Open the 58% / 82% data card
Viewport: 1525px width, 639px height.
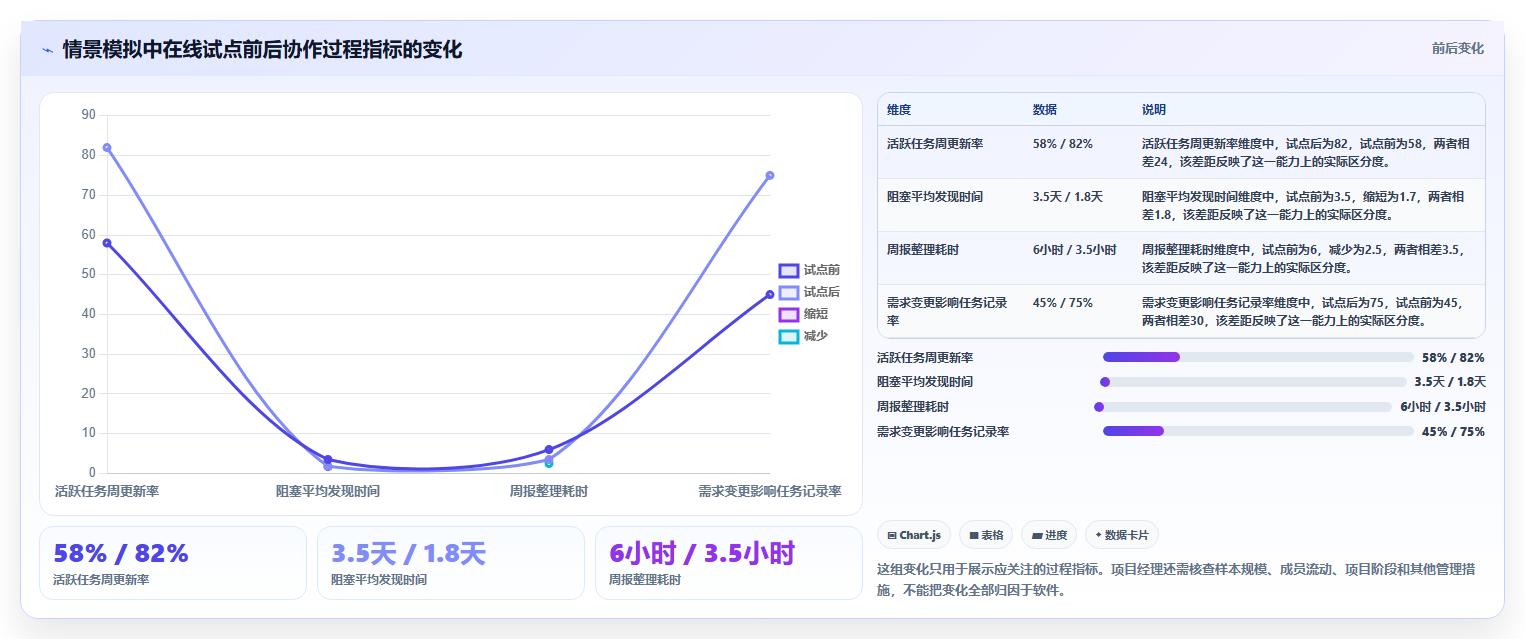pos(173,563)
